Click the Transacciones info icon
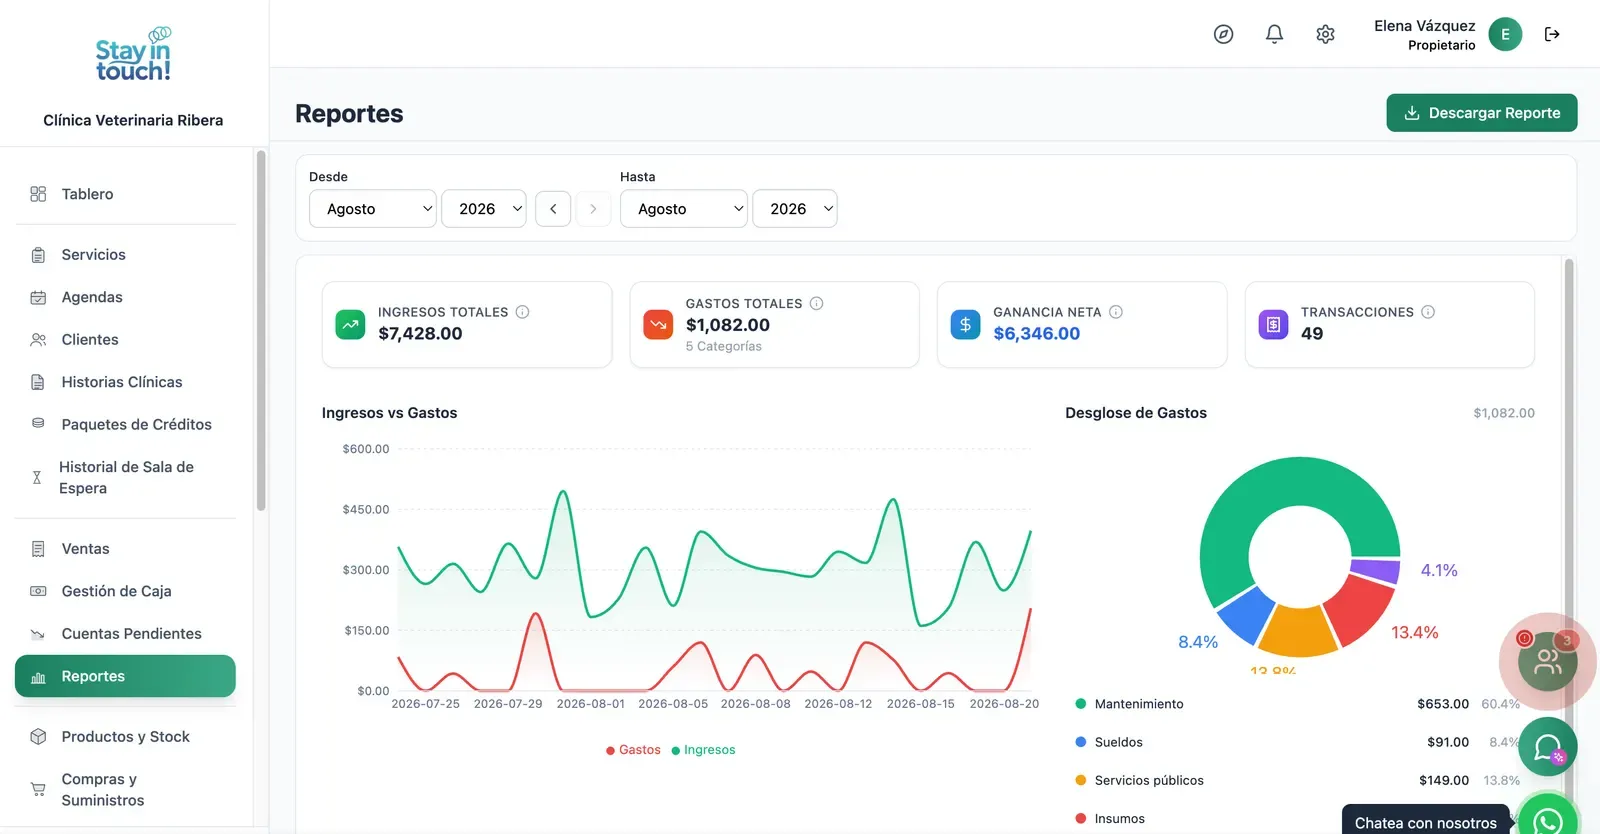Screen dimensions: 1600x834 point(1428,312)
